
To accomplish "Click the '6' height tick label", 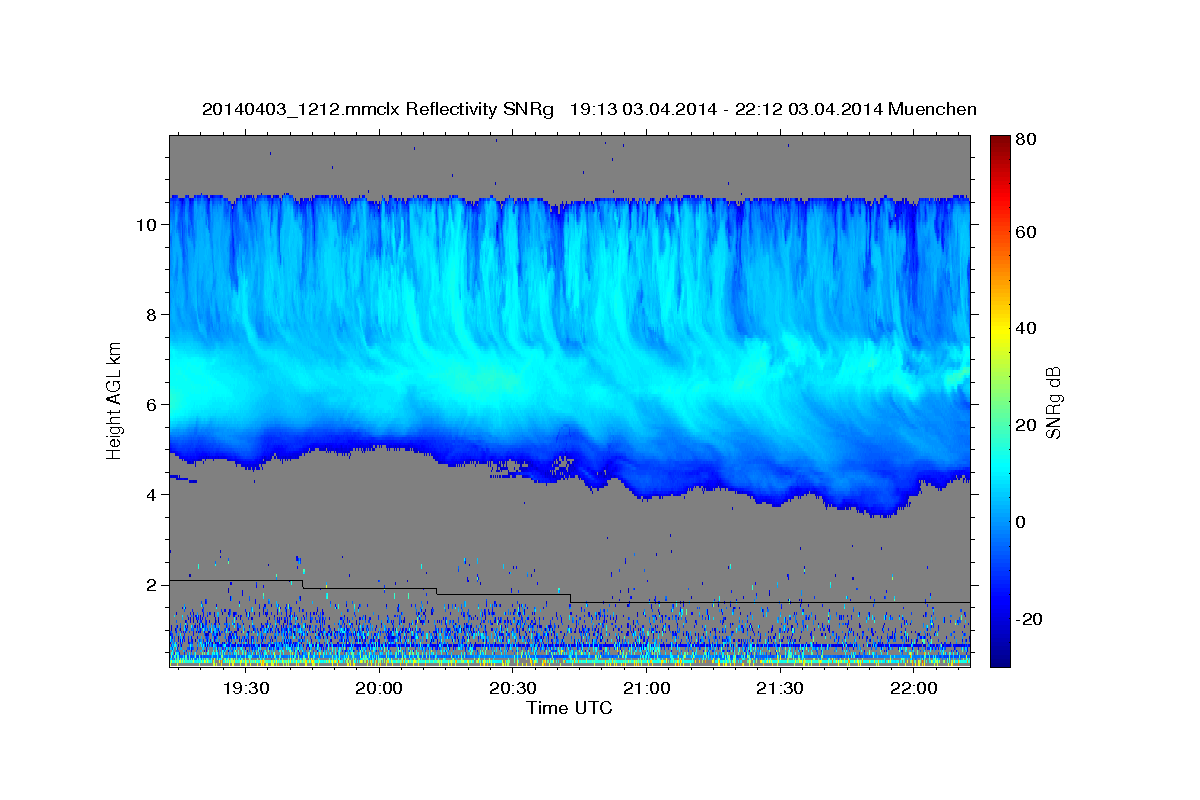I will 153,404.
